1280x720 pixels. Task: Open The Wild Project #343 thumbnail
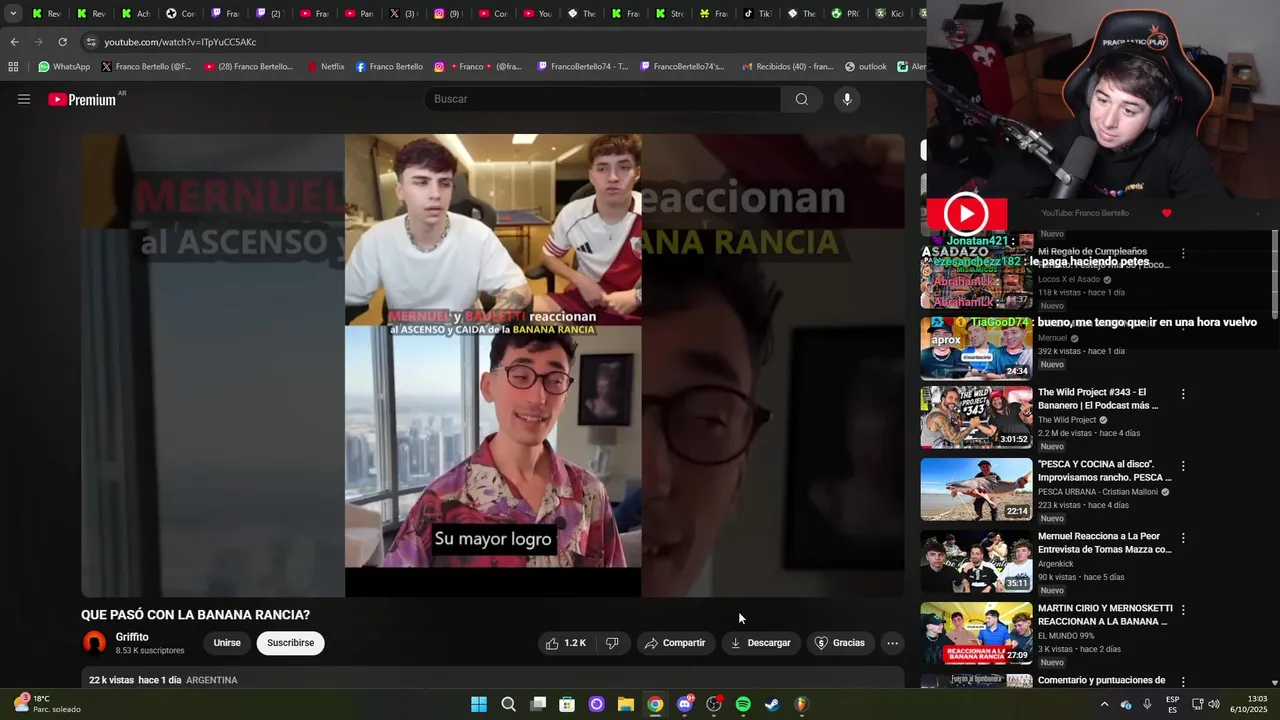[x=976, y=417]
